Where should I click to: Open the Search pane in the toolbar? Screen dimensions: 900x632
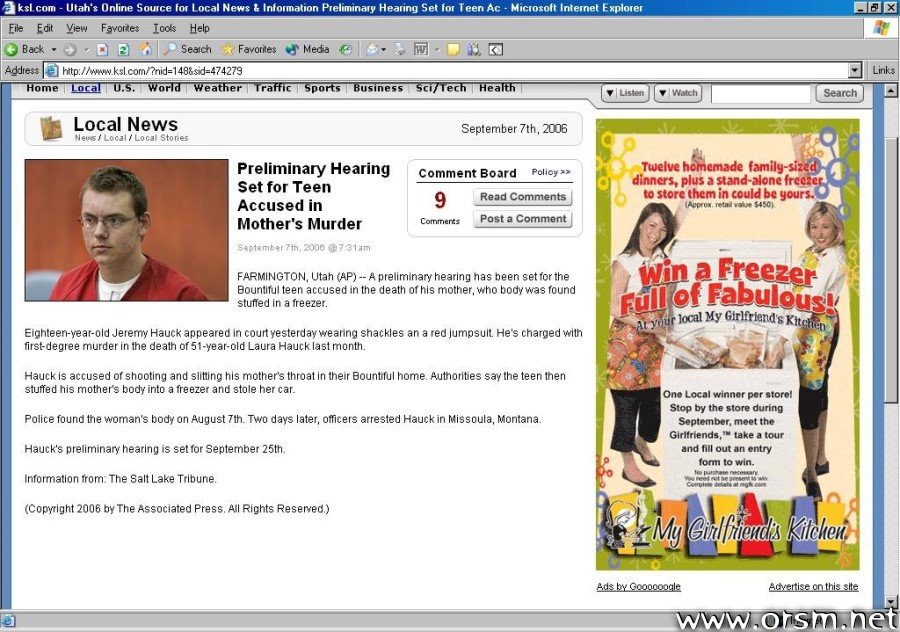(x=188, y=49)
